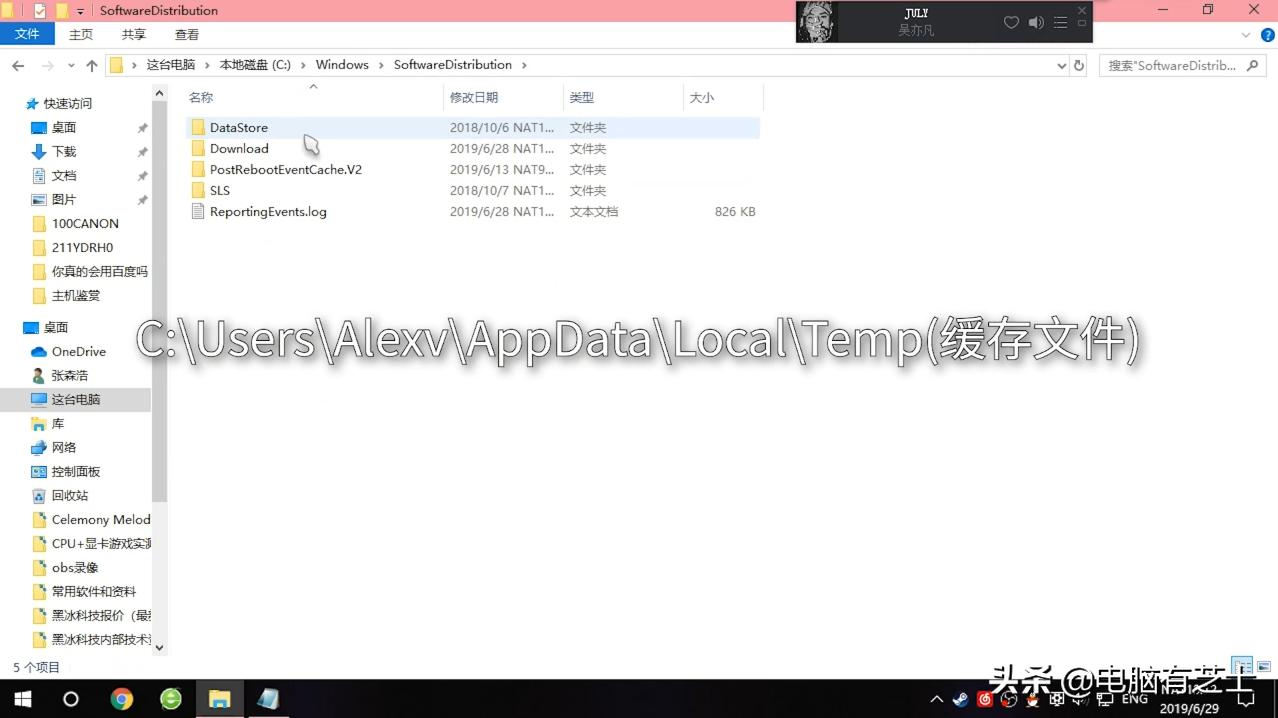1278x718 pixels.
Task: Select 常用软件和资料 folder in sidebar
Action: click(93, 592)
